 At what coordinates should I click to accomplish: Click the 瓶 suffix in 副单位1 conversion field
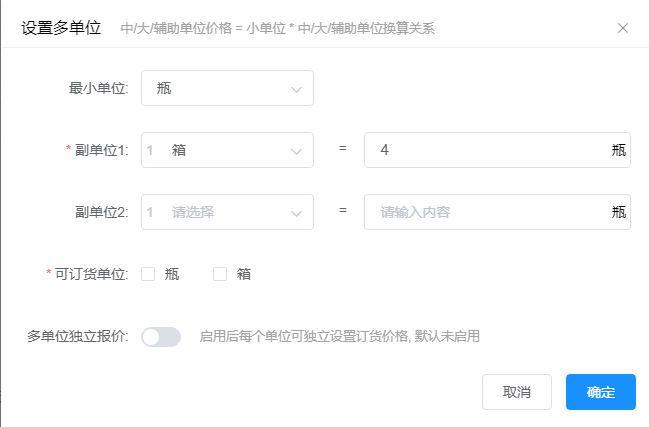619,150
